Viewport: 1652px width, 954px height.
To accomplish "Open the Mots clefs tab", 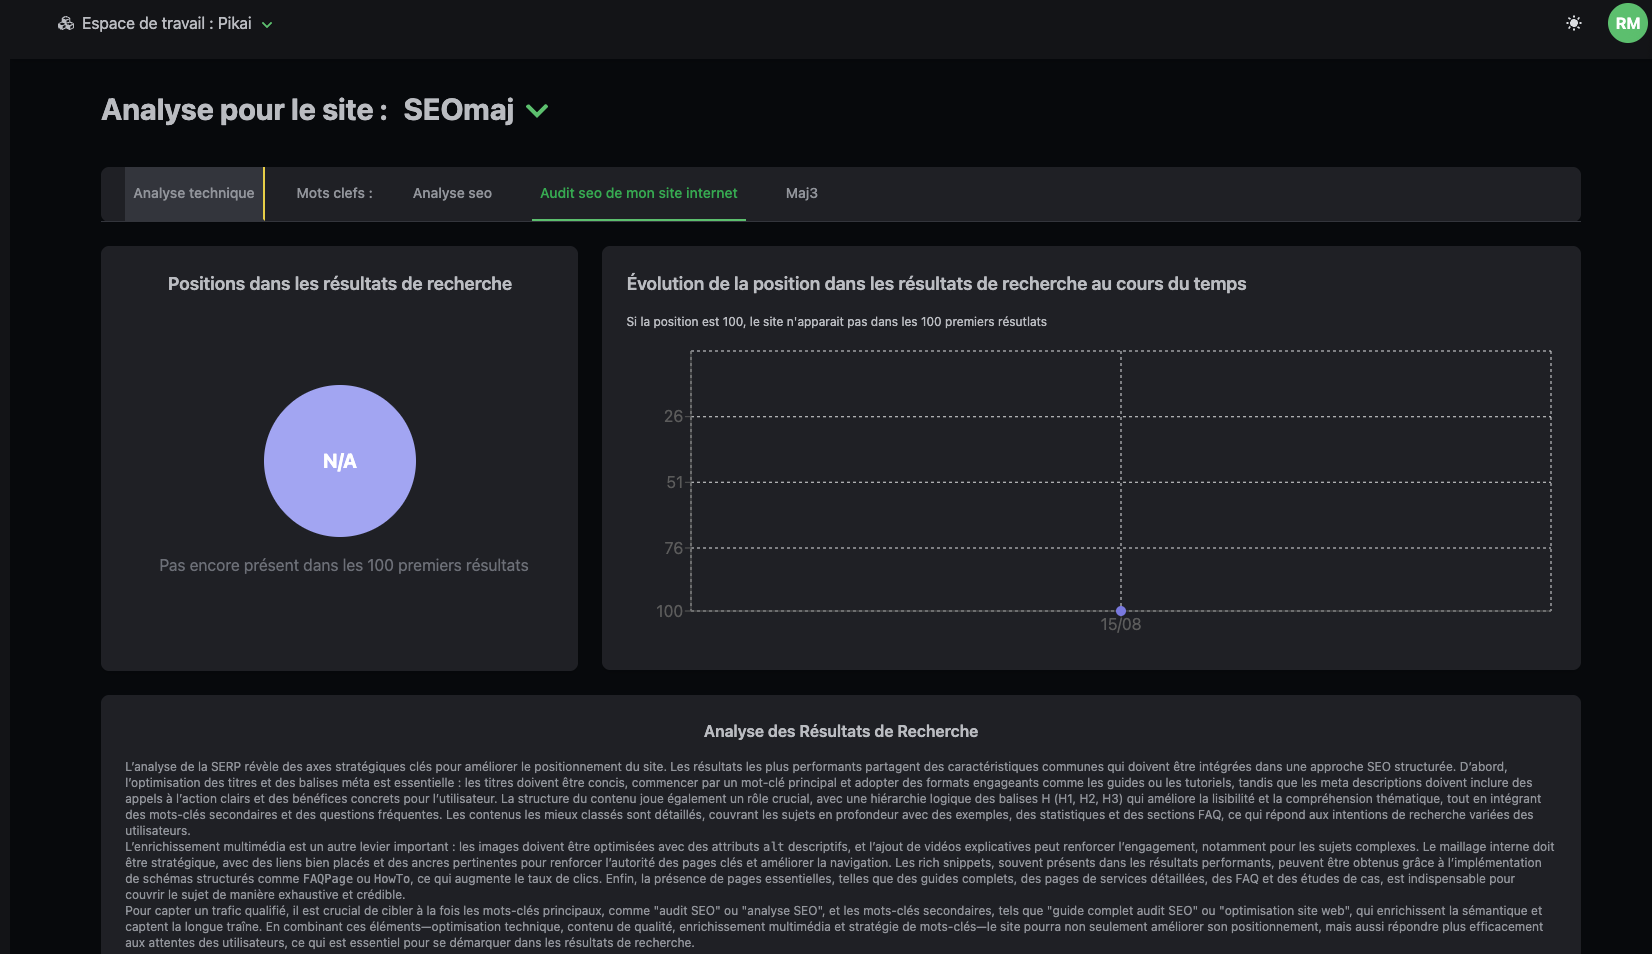I will (x=334, y=193).
